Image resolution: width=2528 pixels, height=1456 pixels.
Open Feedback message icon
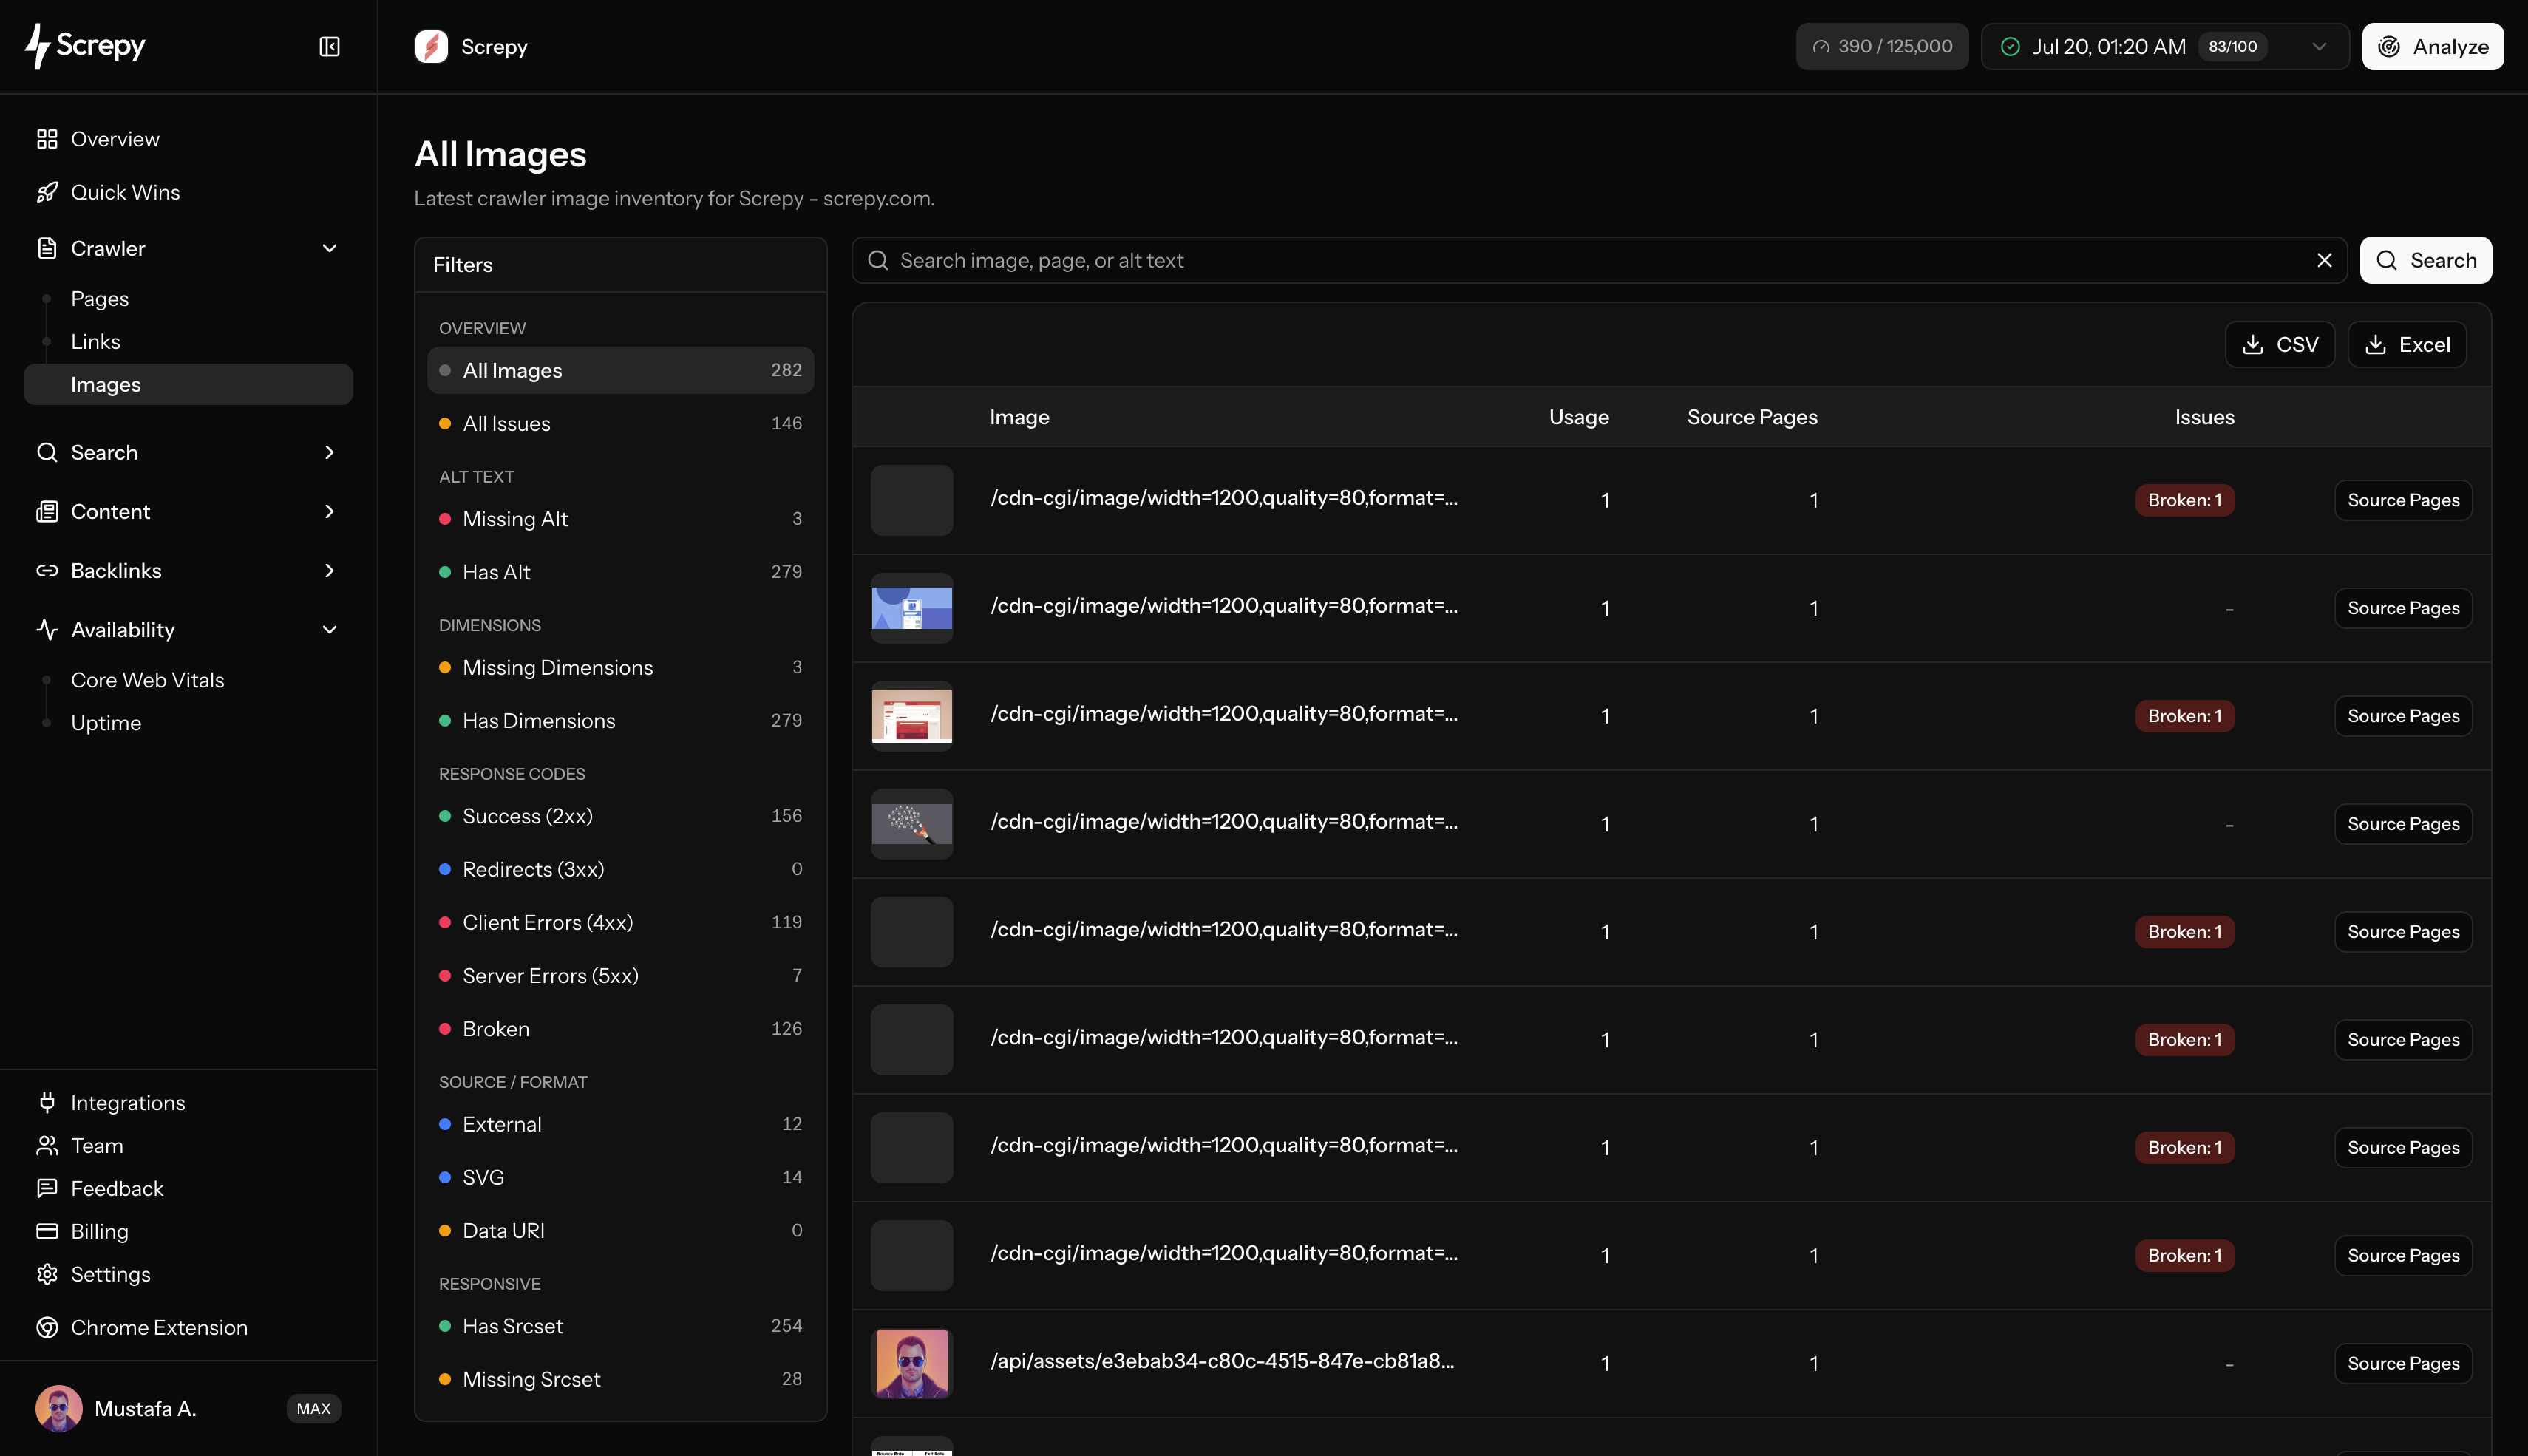[47, 1188]
